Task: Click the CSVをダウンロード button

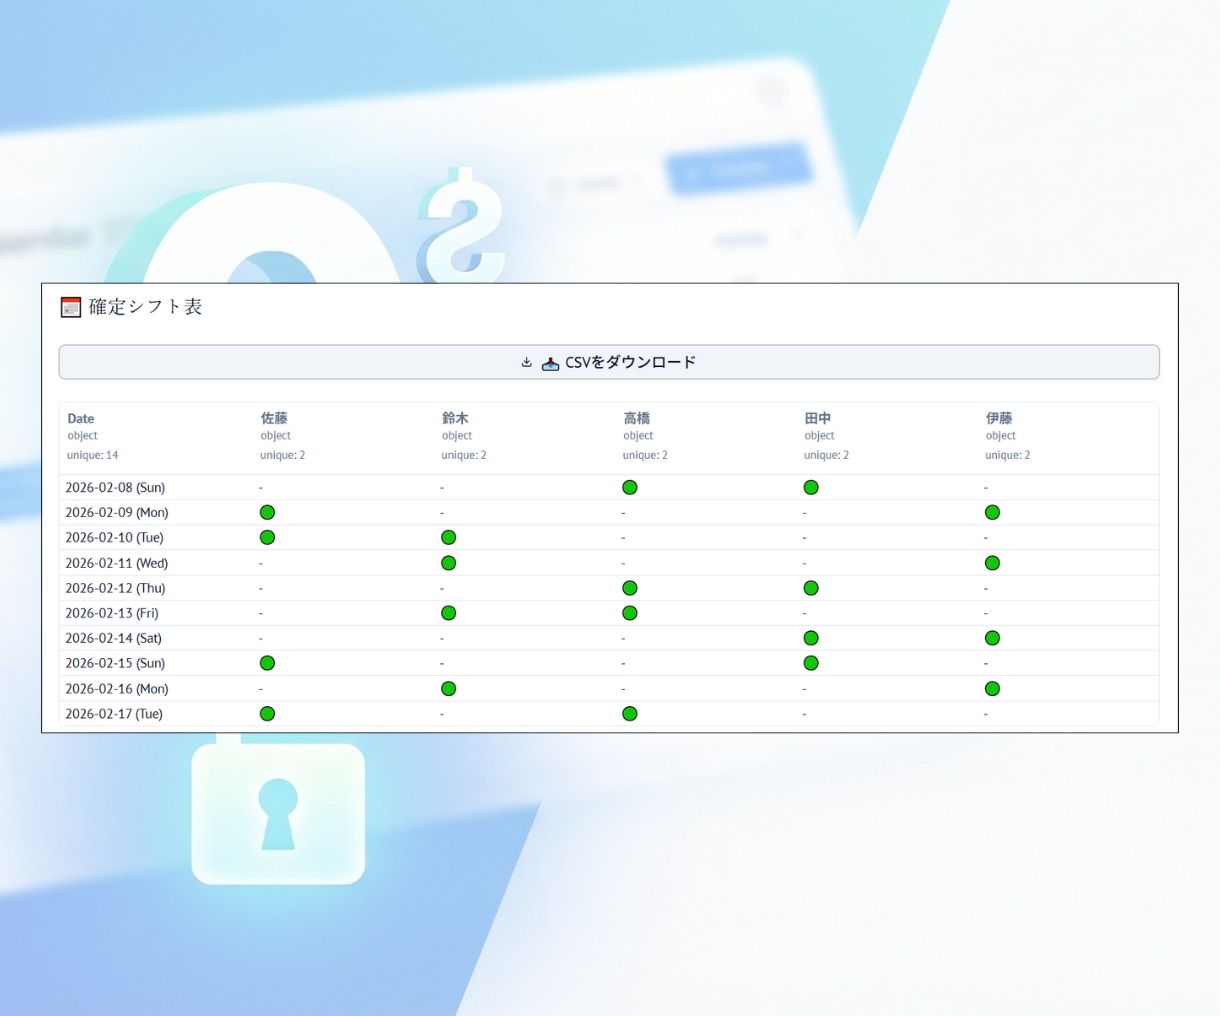Action: [x=609, y=362]
